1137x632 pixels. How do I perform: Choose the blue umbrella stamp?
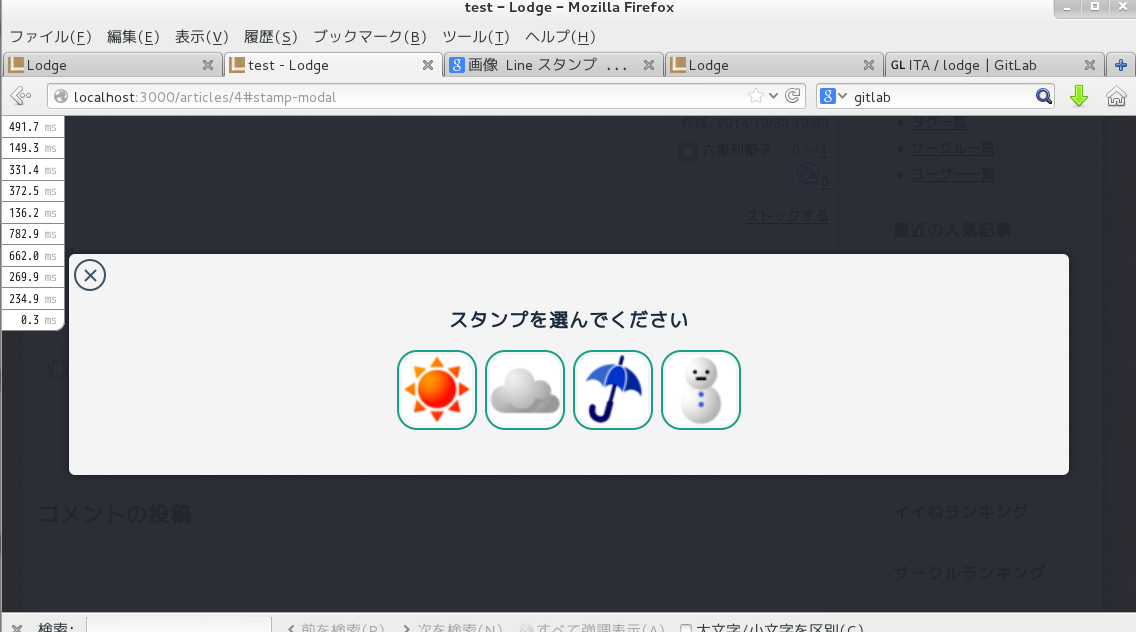pyautogui.click(x=613, y=390)
